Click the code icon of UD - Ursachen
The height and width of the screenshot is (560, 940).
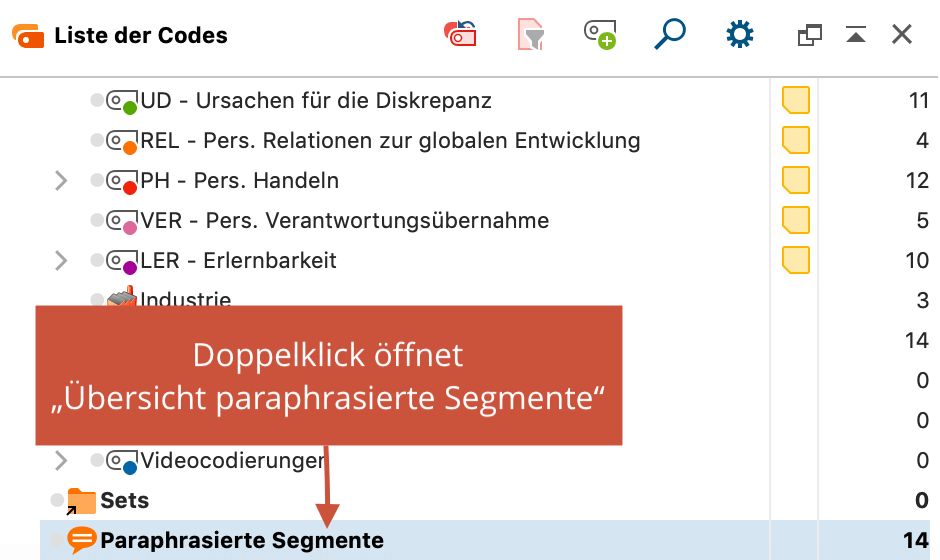coord(122,101)
